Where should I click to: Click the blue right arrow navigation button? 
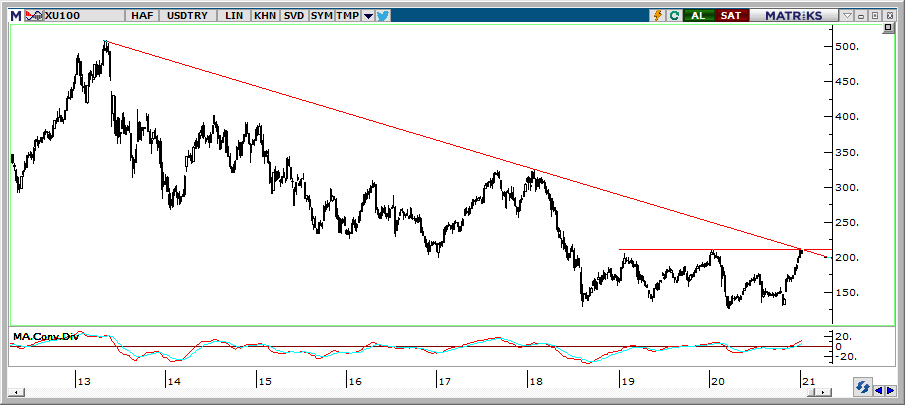[x=891, y=391]
